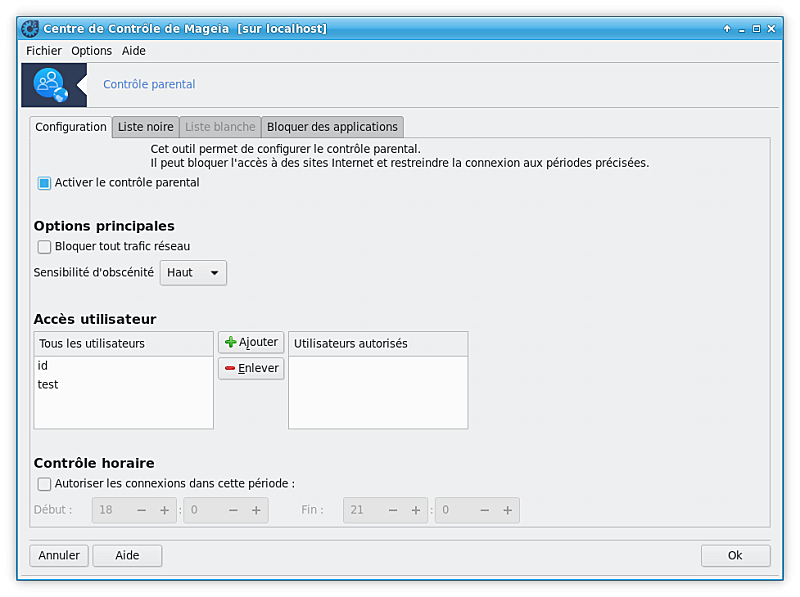Click the Contrôle parental heading link

149,85
